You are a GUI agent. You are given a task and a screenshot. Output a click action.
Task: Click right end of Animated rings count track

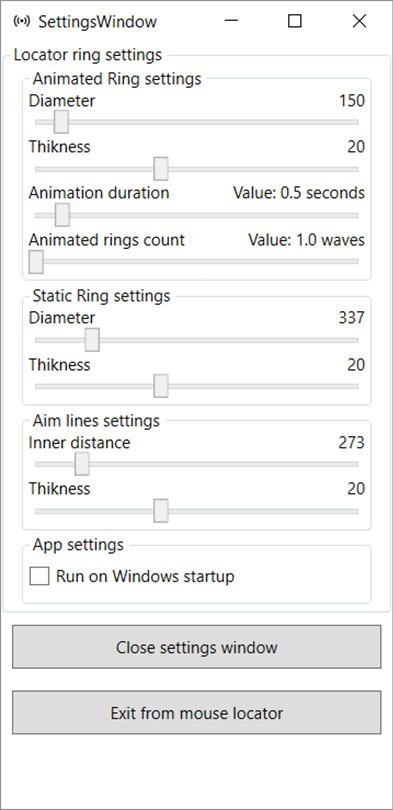click(355, 261)
